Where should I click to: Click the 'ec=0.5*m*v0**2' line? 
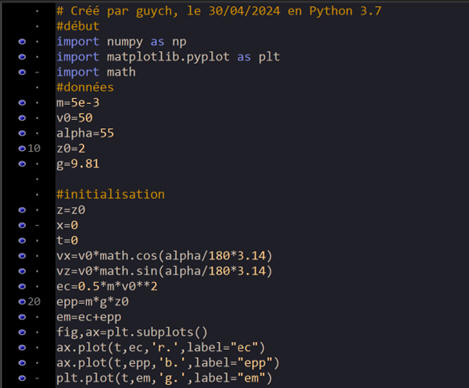(107, 286)
